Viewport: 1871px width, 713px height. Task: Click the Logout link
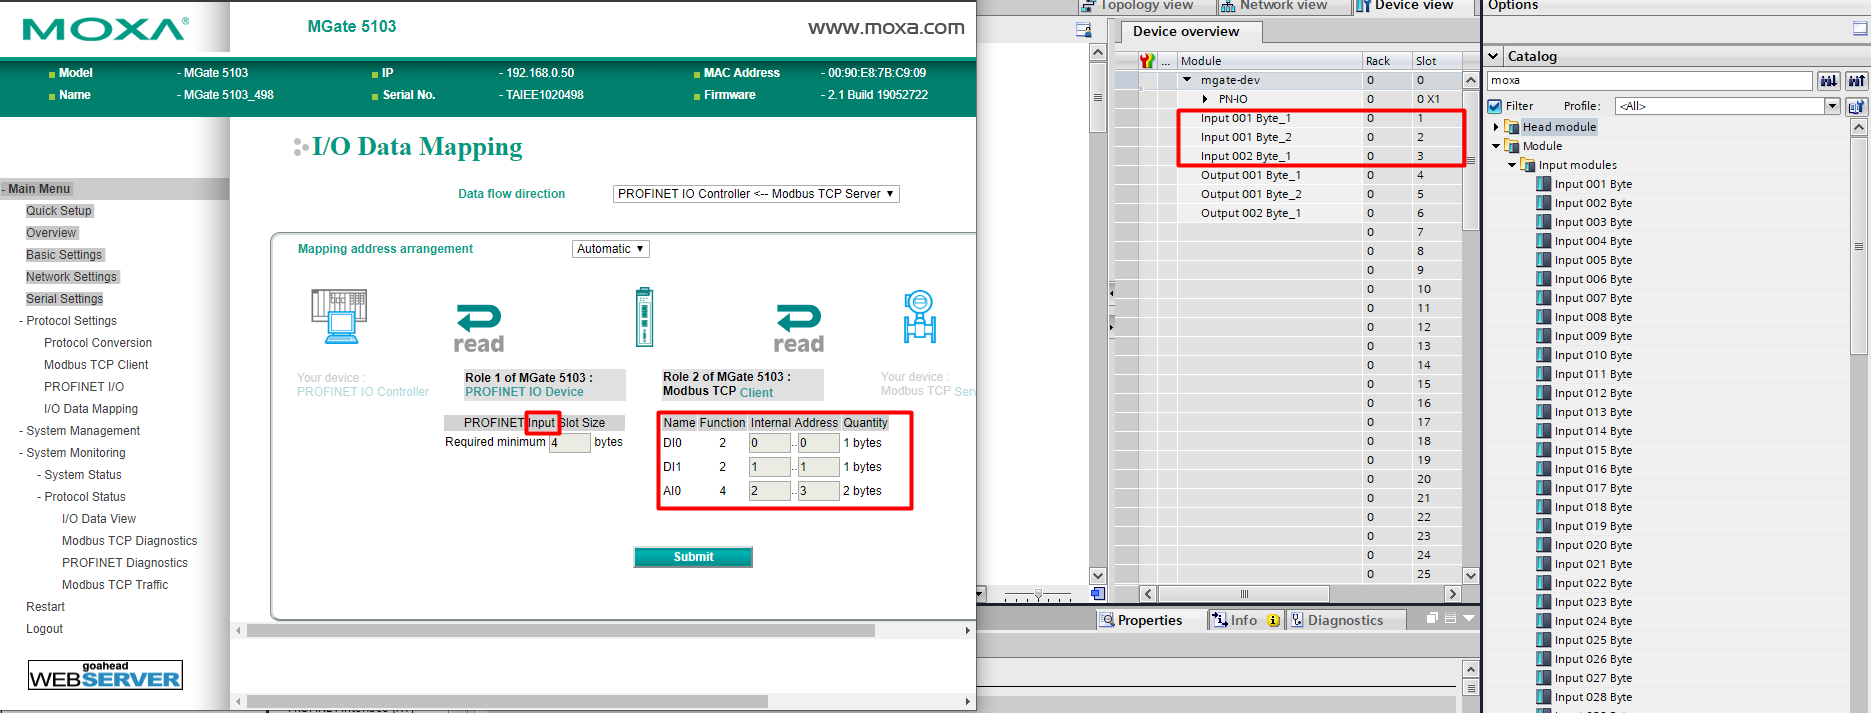point(44,629)
